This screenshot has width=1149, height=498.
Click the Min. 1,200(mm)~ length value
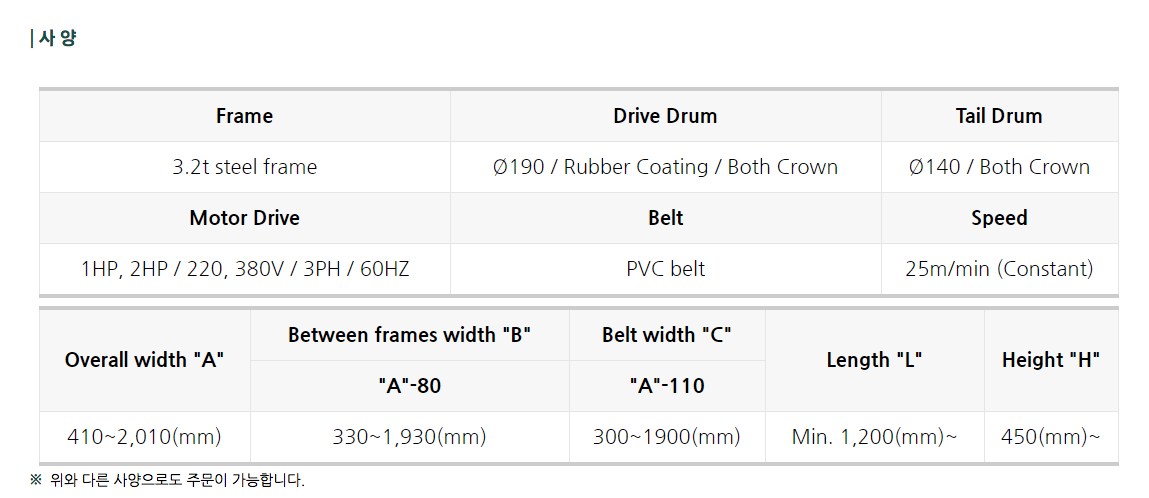pos(874,437)
